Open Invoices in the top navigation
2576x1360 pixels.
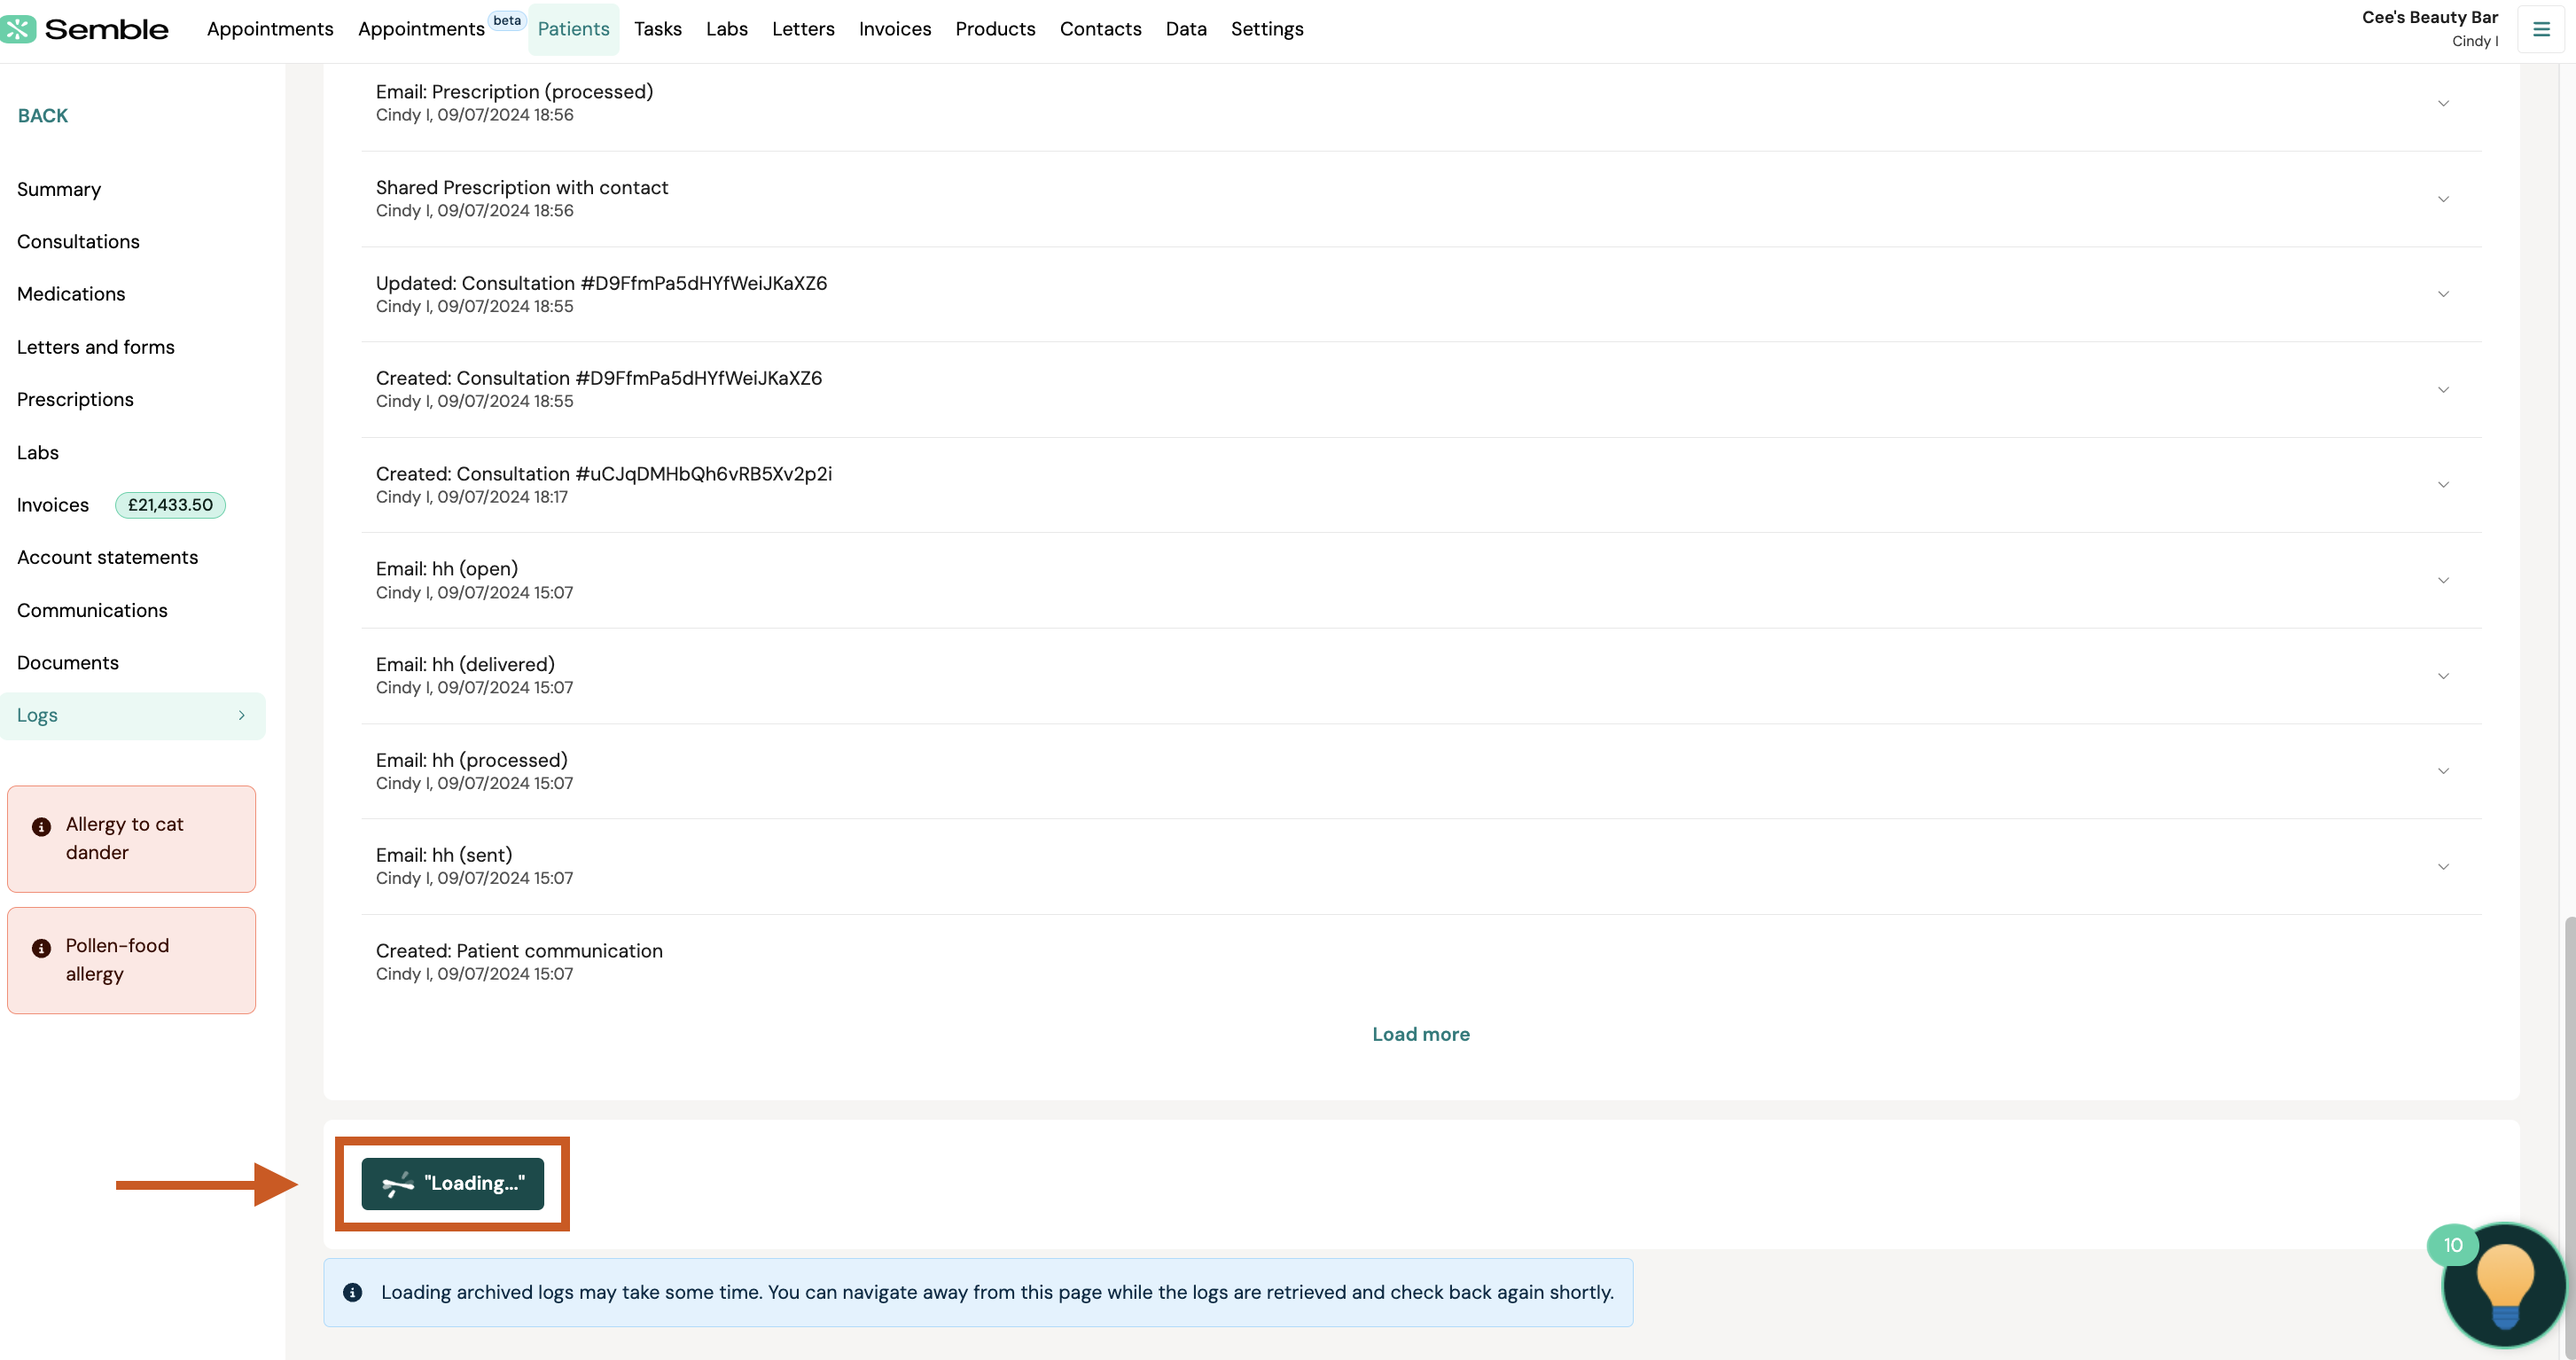895,29
